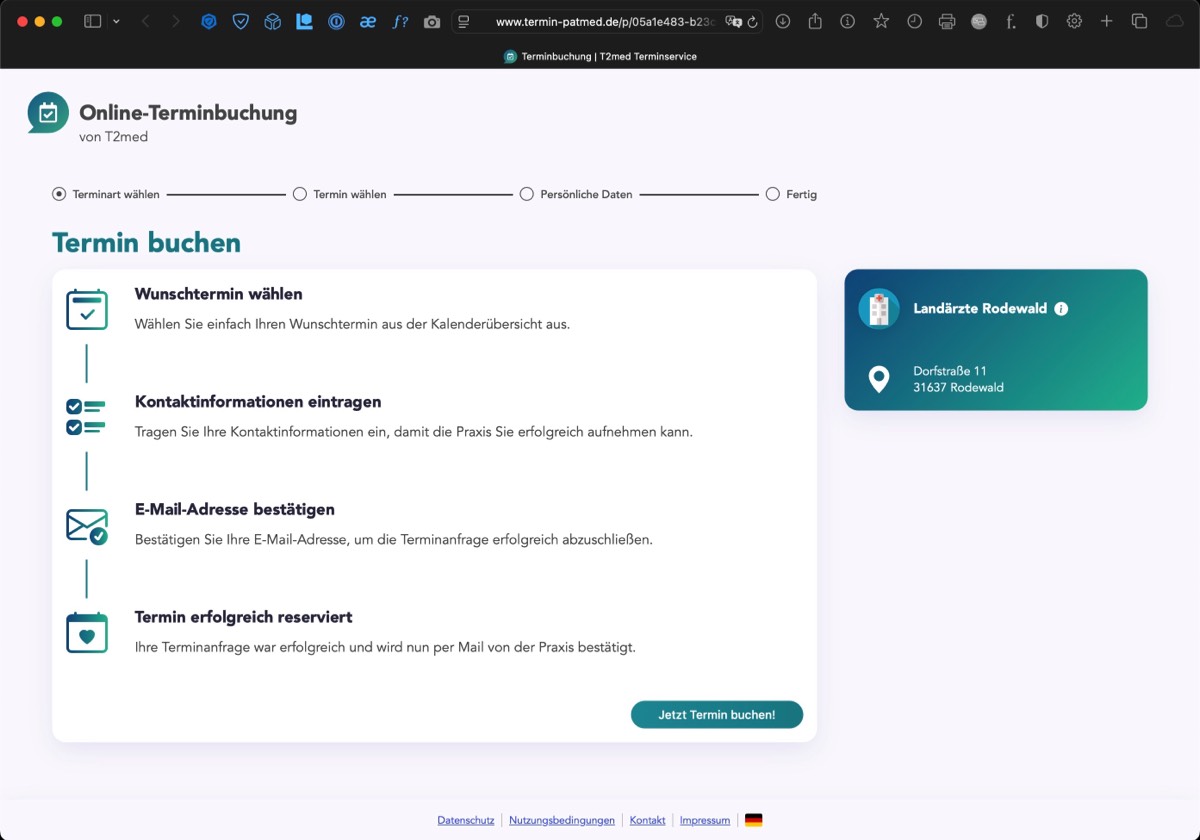Open the 1Password extension icon
This screenshot has height=840, width=1200.
click(x=336, y=21)
